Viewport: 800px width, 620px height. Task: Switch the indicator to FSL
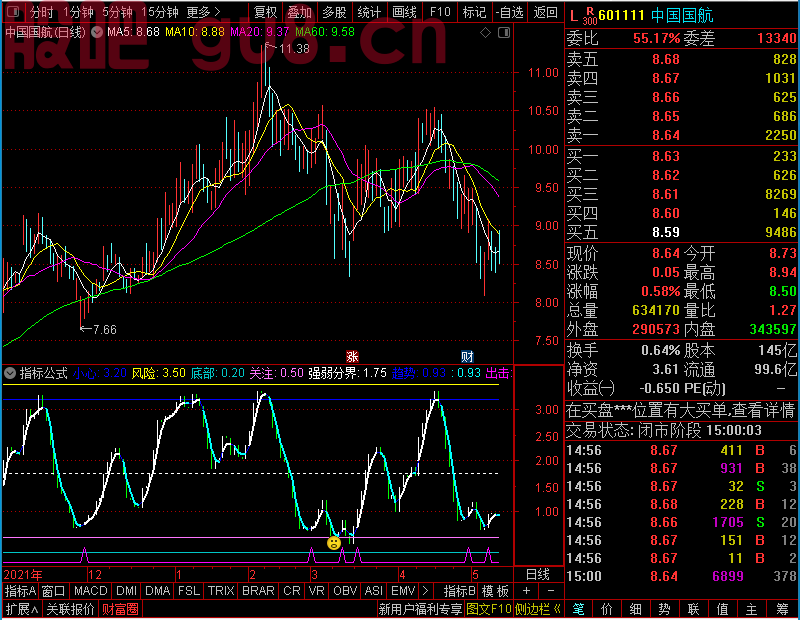coord(189,591)
